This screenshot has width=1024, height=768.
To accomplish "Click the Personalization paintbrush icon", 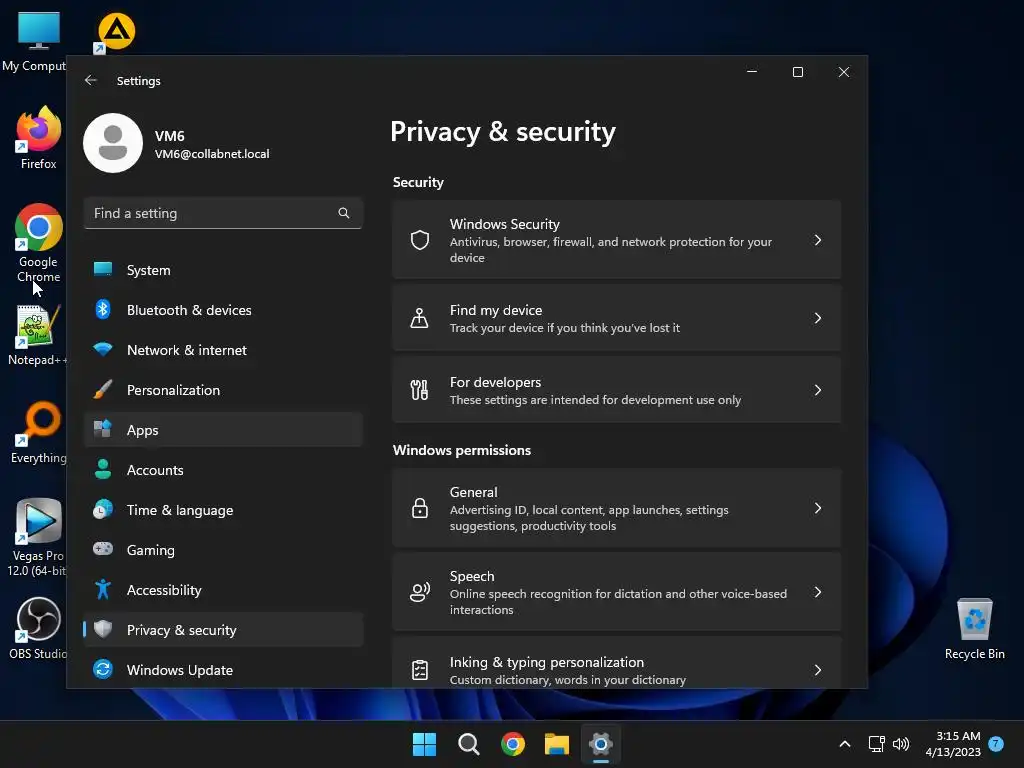I will 103,389.
